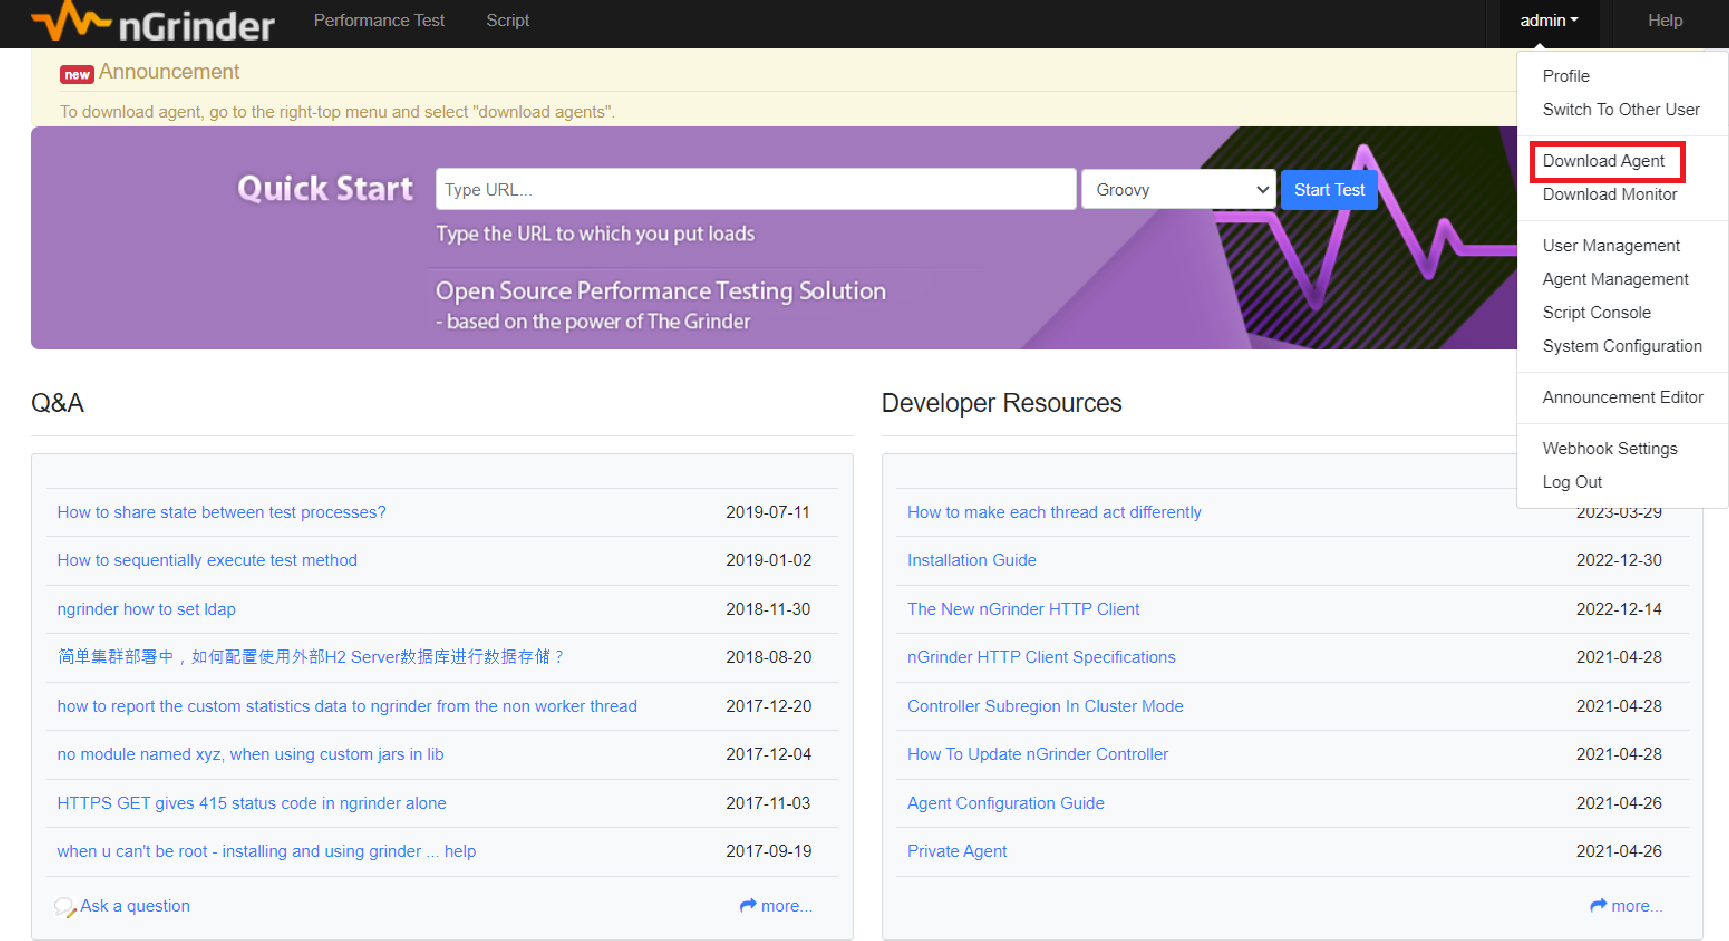
Task: Click the nGrinder logo
Action: click(x=152, y=22)
